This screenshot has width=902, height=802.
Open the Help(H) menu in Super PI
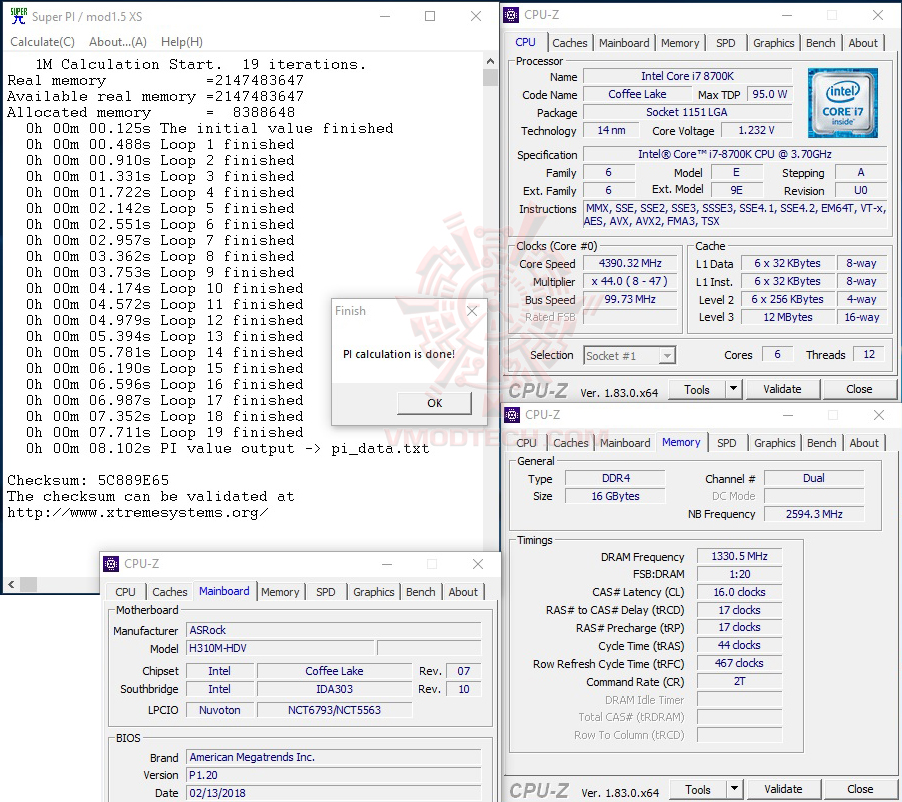(182, 42)
